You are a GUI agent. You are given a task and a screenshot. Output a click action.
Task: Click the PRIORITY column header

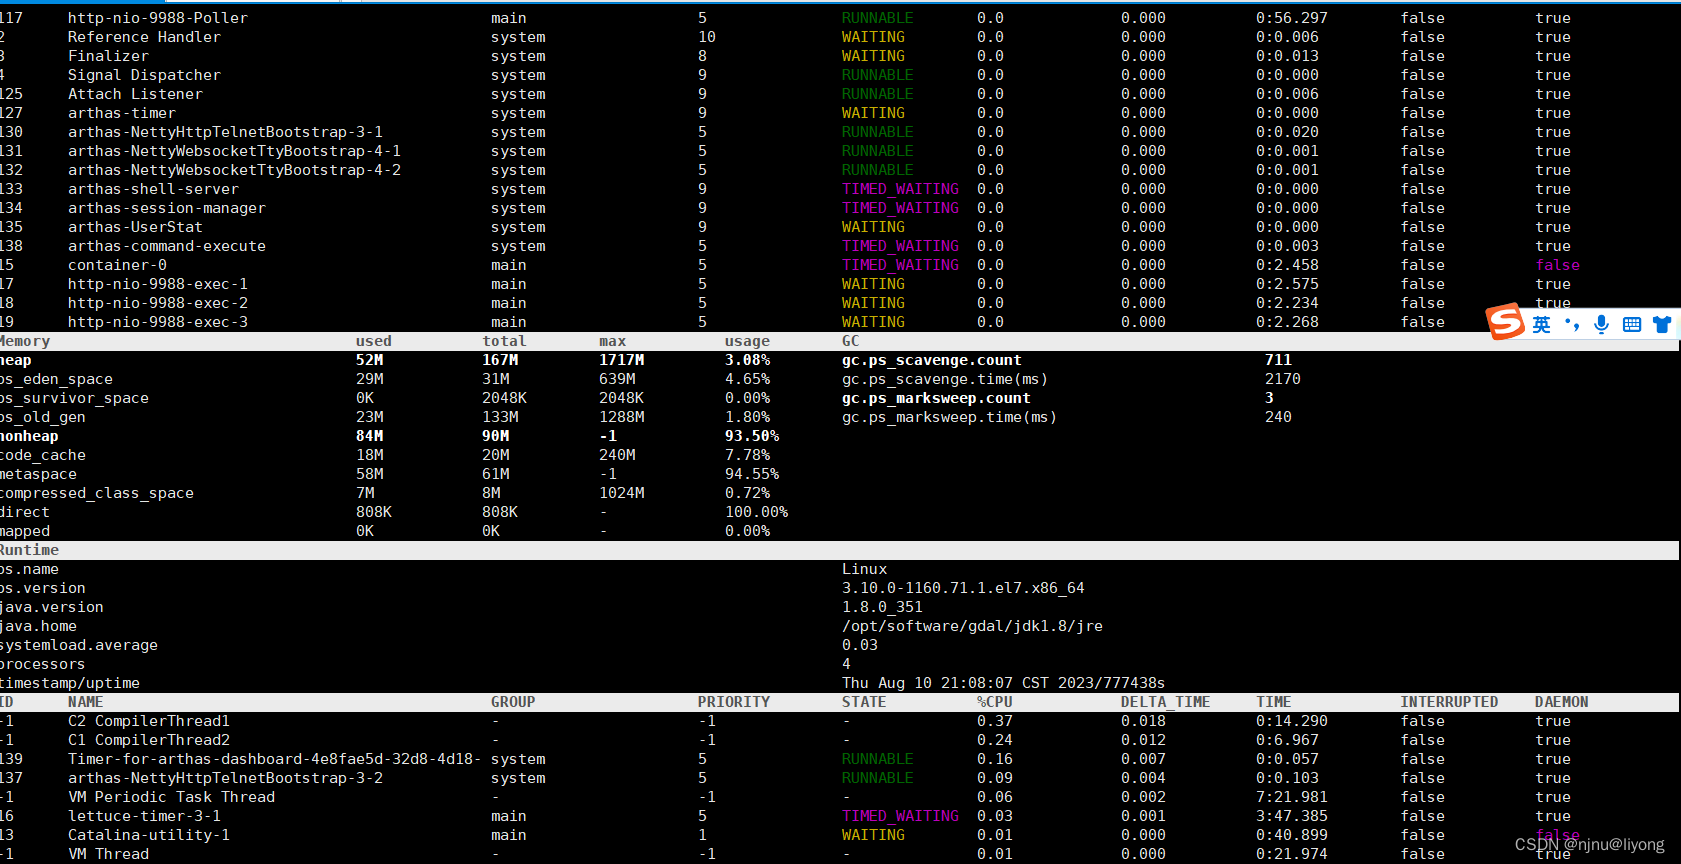click(734, 702)
